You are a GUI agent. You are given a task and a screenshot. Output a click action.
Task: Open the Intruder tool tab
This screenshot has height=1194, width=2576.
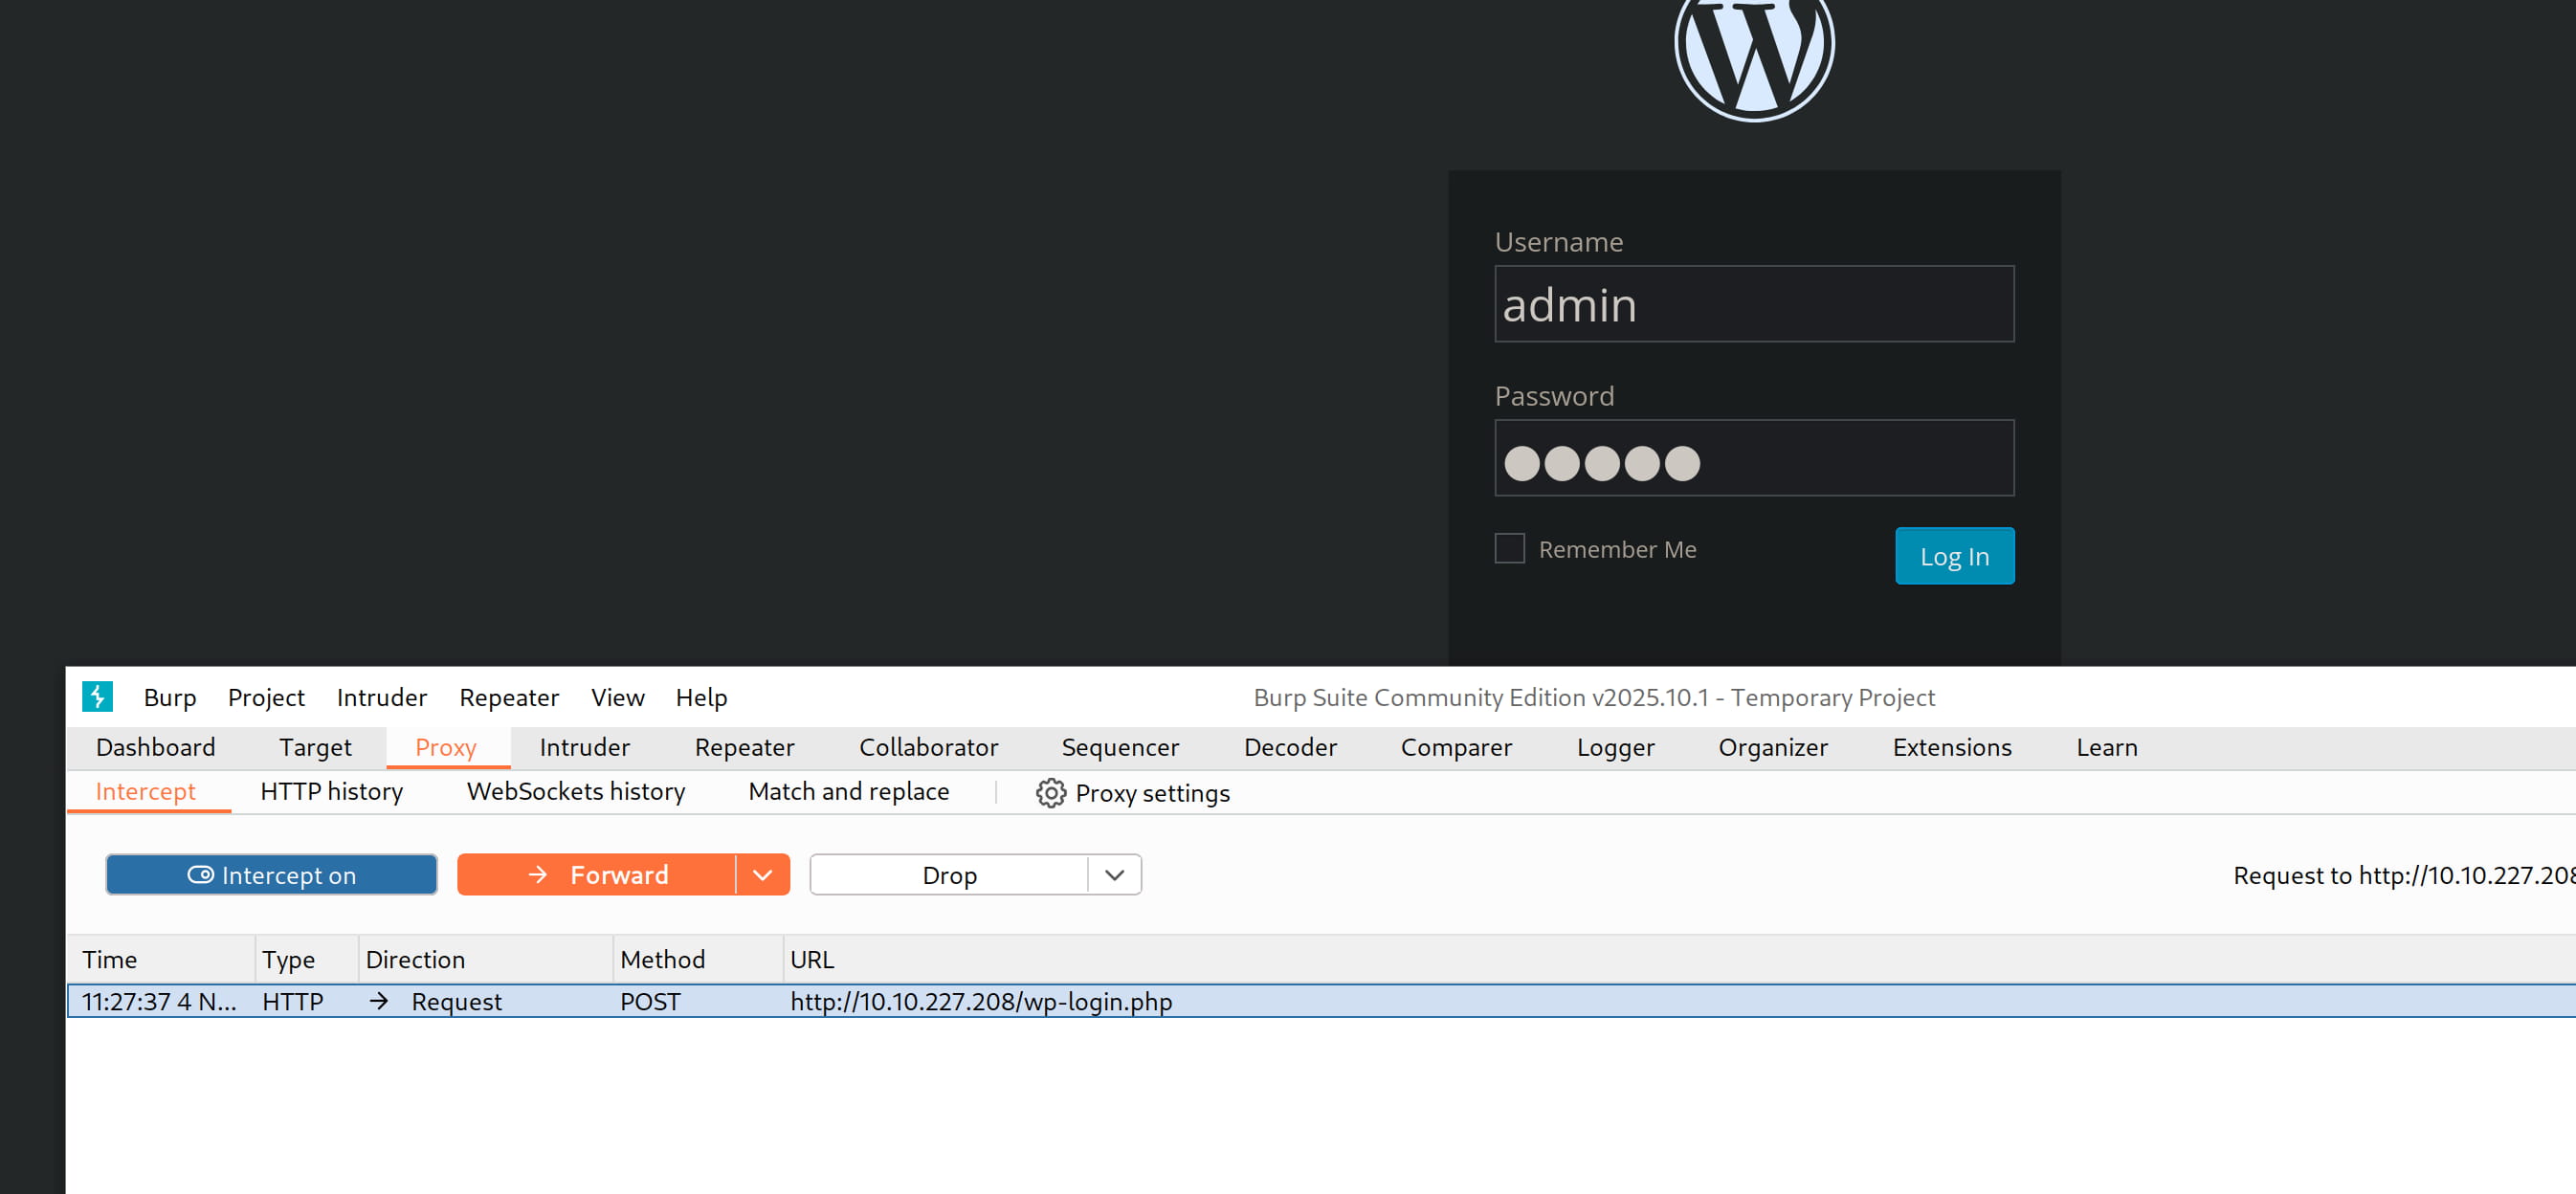pyautogui.click(x=584, y=747)
